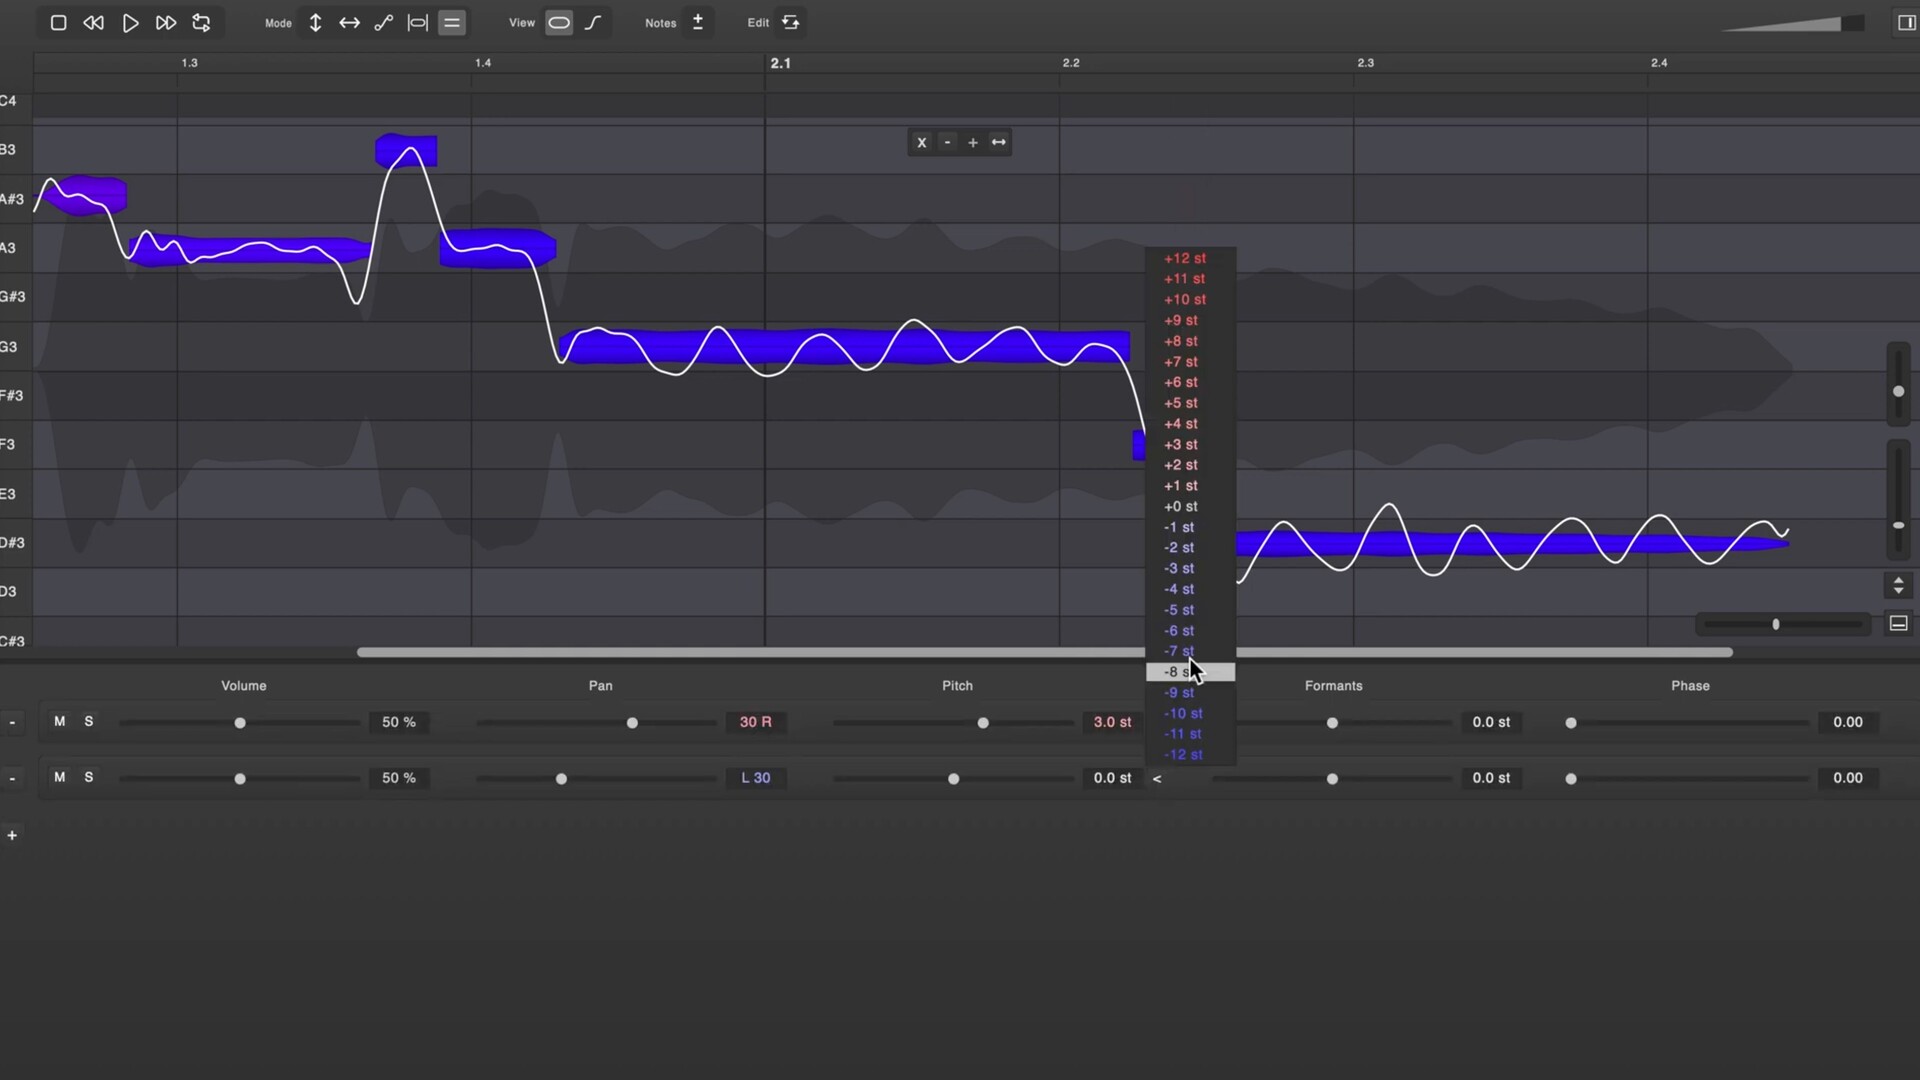The width and height of the screenshot is (1920, 1080).
Task: Select the vertical pitch mode tool
Action: click(315, 22)
